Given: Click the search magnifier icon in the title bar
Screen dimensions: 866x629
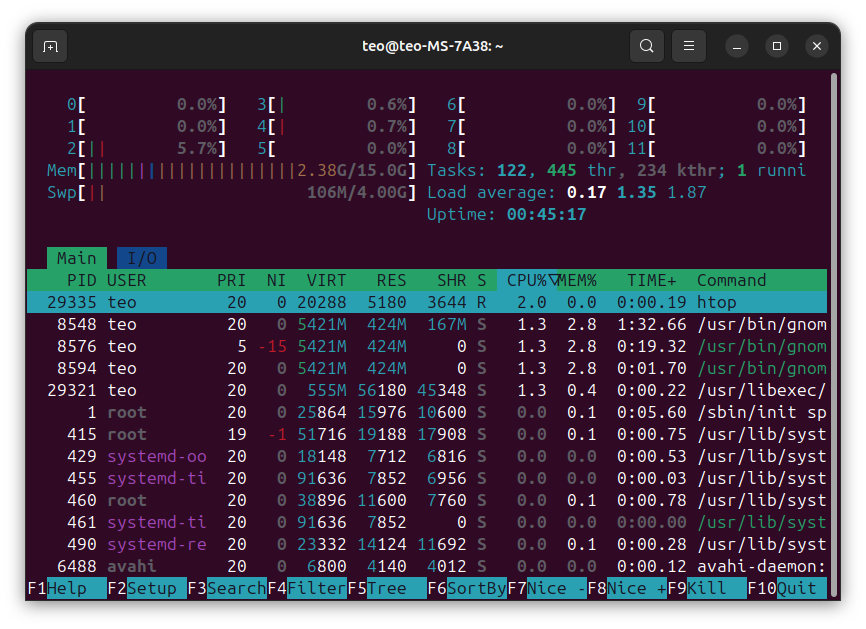Looking at the screenshot, I should [647, 46].
